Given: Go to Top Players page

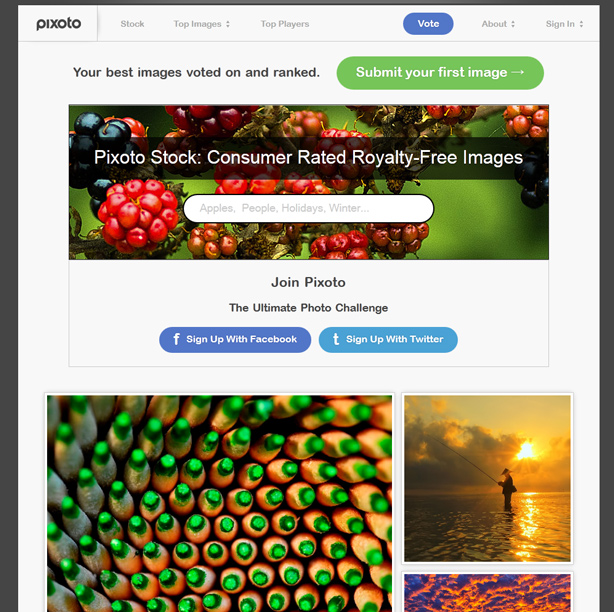Looking at the screenshot, I should pyautogui.click(x=285, y=24).
